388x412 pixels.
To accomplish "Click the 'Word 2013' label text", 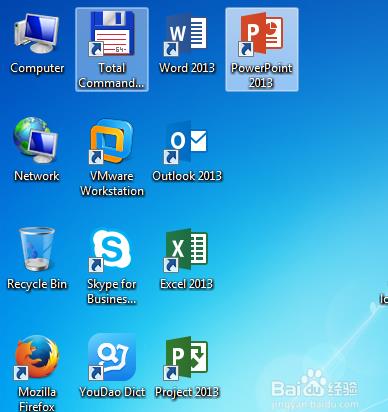I will coord(187,68).
